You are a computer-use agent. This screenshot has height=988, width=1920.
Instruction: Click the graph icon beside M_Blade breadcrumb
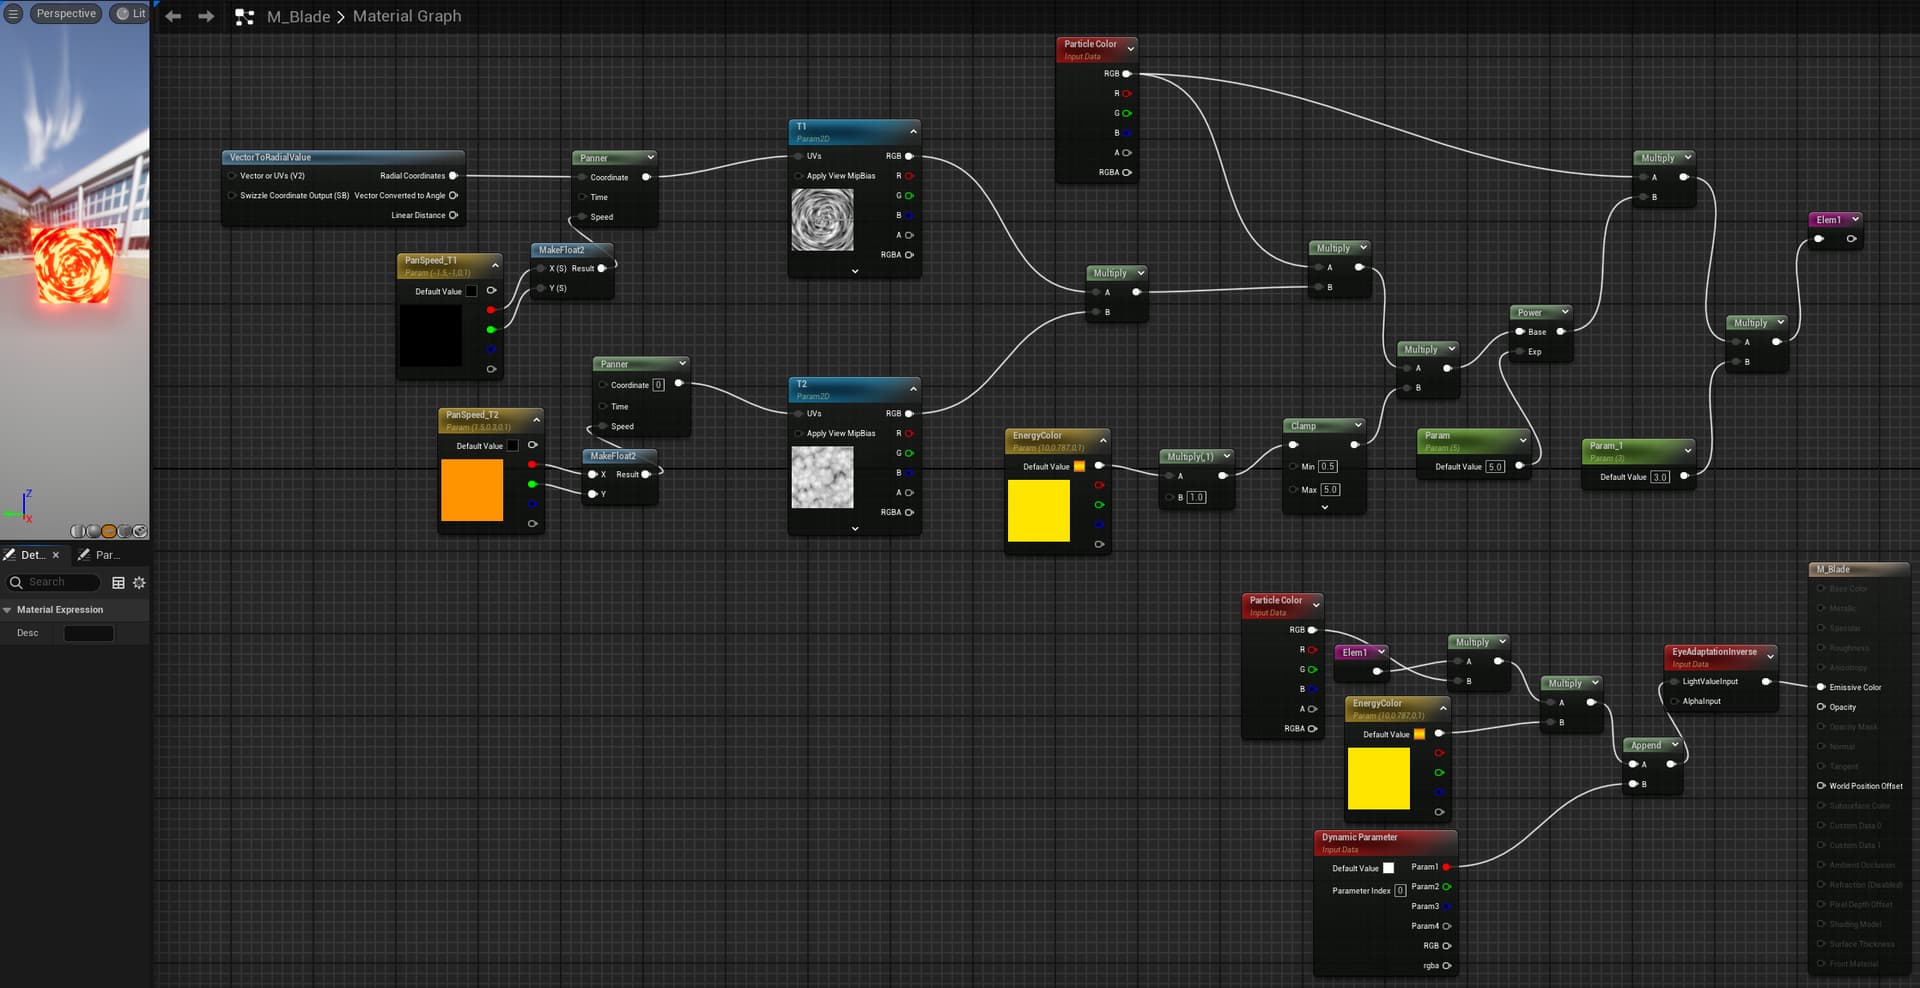click(244, 17)
